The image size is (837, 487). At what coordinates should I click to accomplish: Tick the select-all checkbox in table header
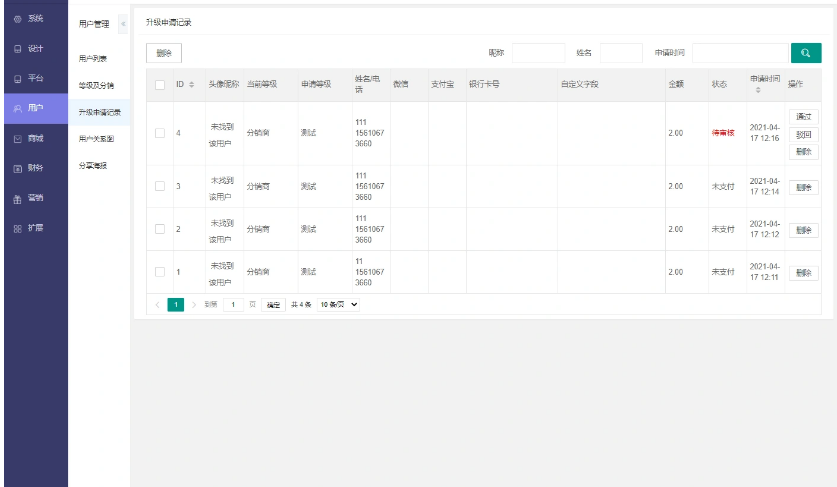[x=160, y=85]
